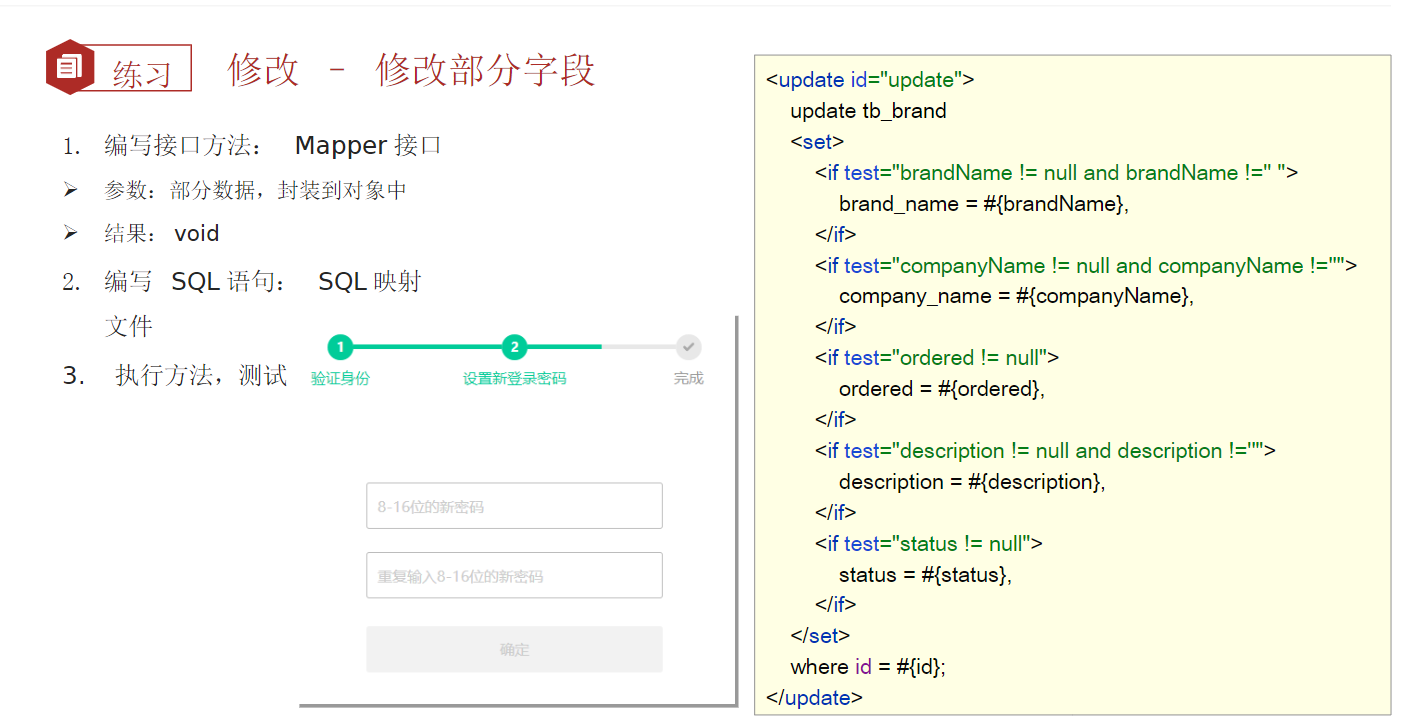This screenshot has height=726, width=1410.
Task: Click the brandName if-test line
Action: pos(1056,173)
